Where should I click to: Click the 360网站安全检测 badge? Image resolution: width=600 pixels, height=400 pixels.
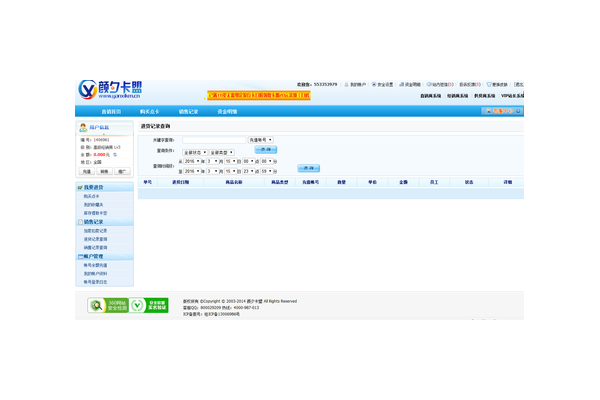pyautogui.click(x=108, y=305)
